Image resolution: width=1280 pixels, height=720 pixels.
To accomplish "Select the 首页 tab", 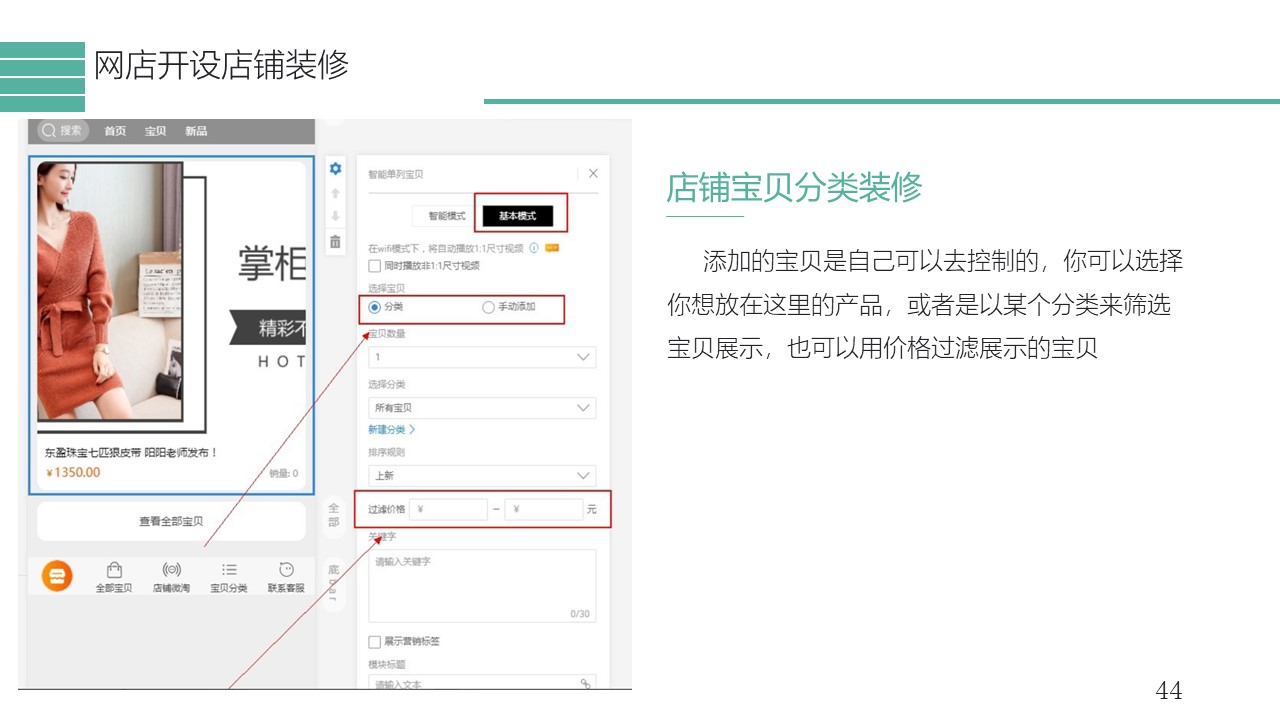I will click(115, 131).
